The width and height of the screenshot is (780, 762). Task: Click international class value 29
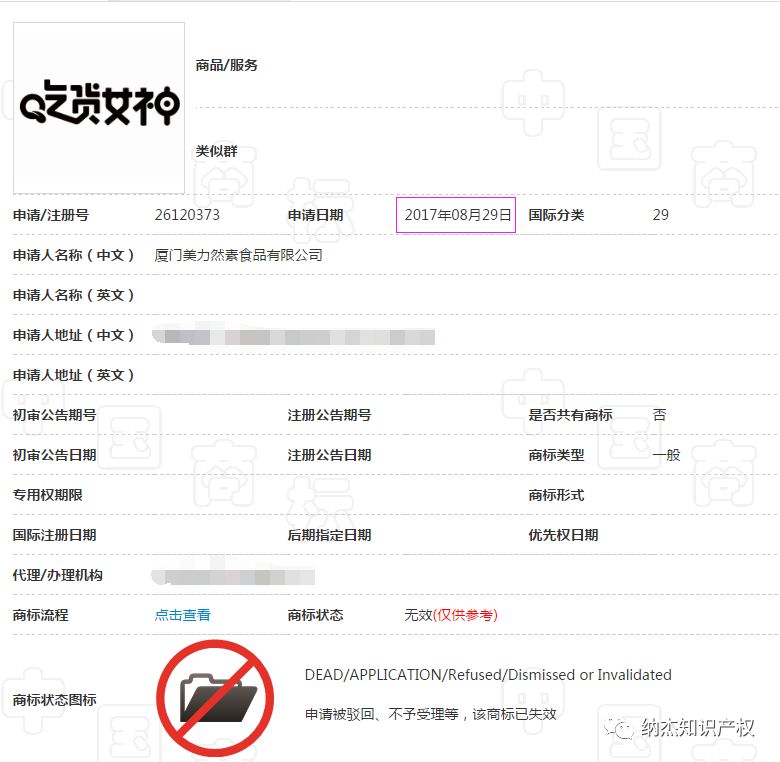point(661,215)
